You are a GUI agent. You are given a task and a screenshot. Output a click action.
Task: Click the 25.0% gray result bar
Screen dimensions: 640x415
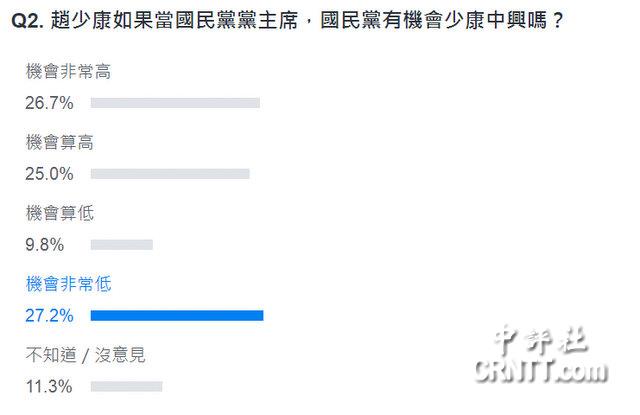[170, 174]
